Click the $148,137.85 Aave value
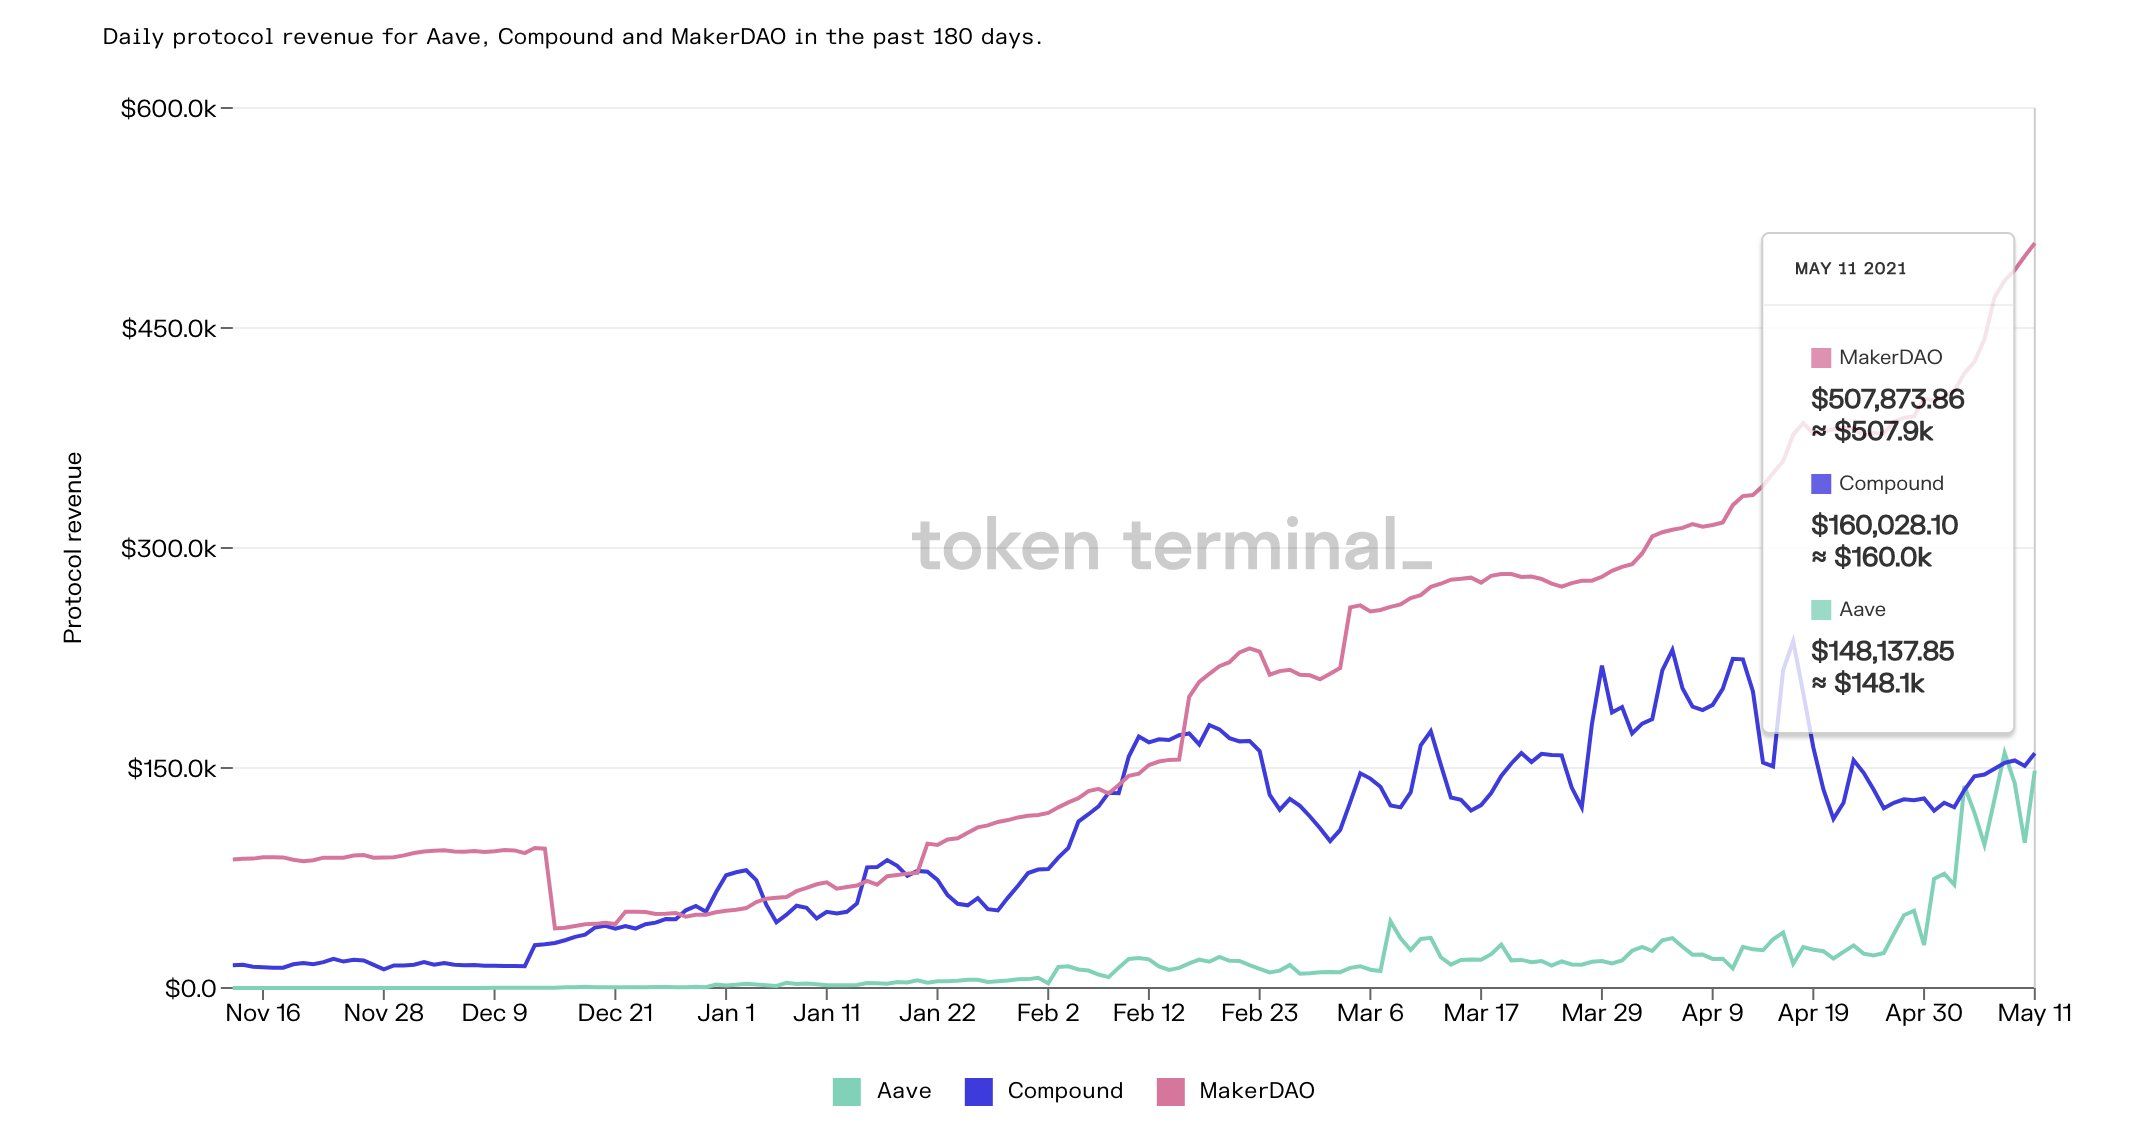The image size is (2146, 1136). point(1882,651)
